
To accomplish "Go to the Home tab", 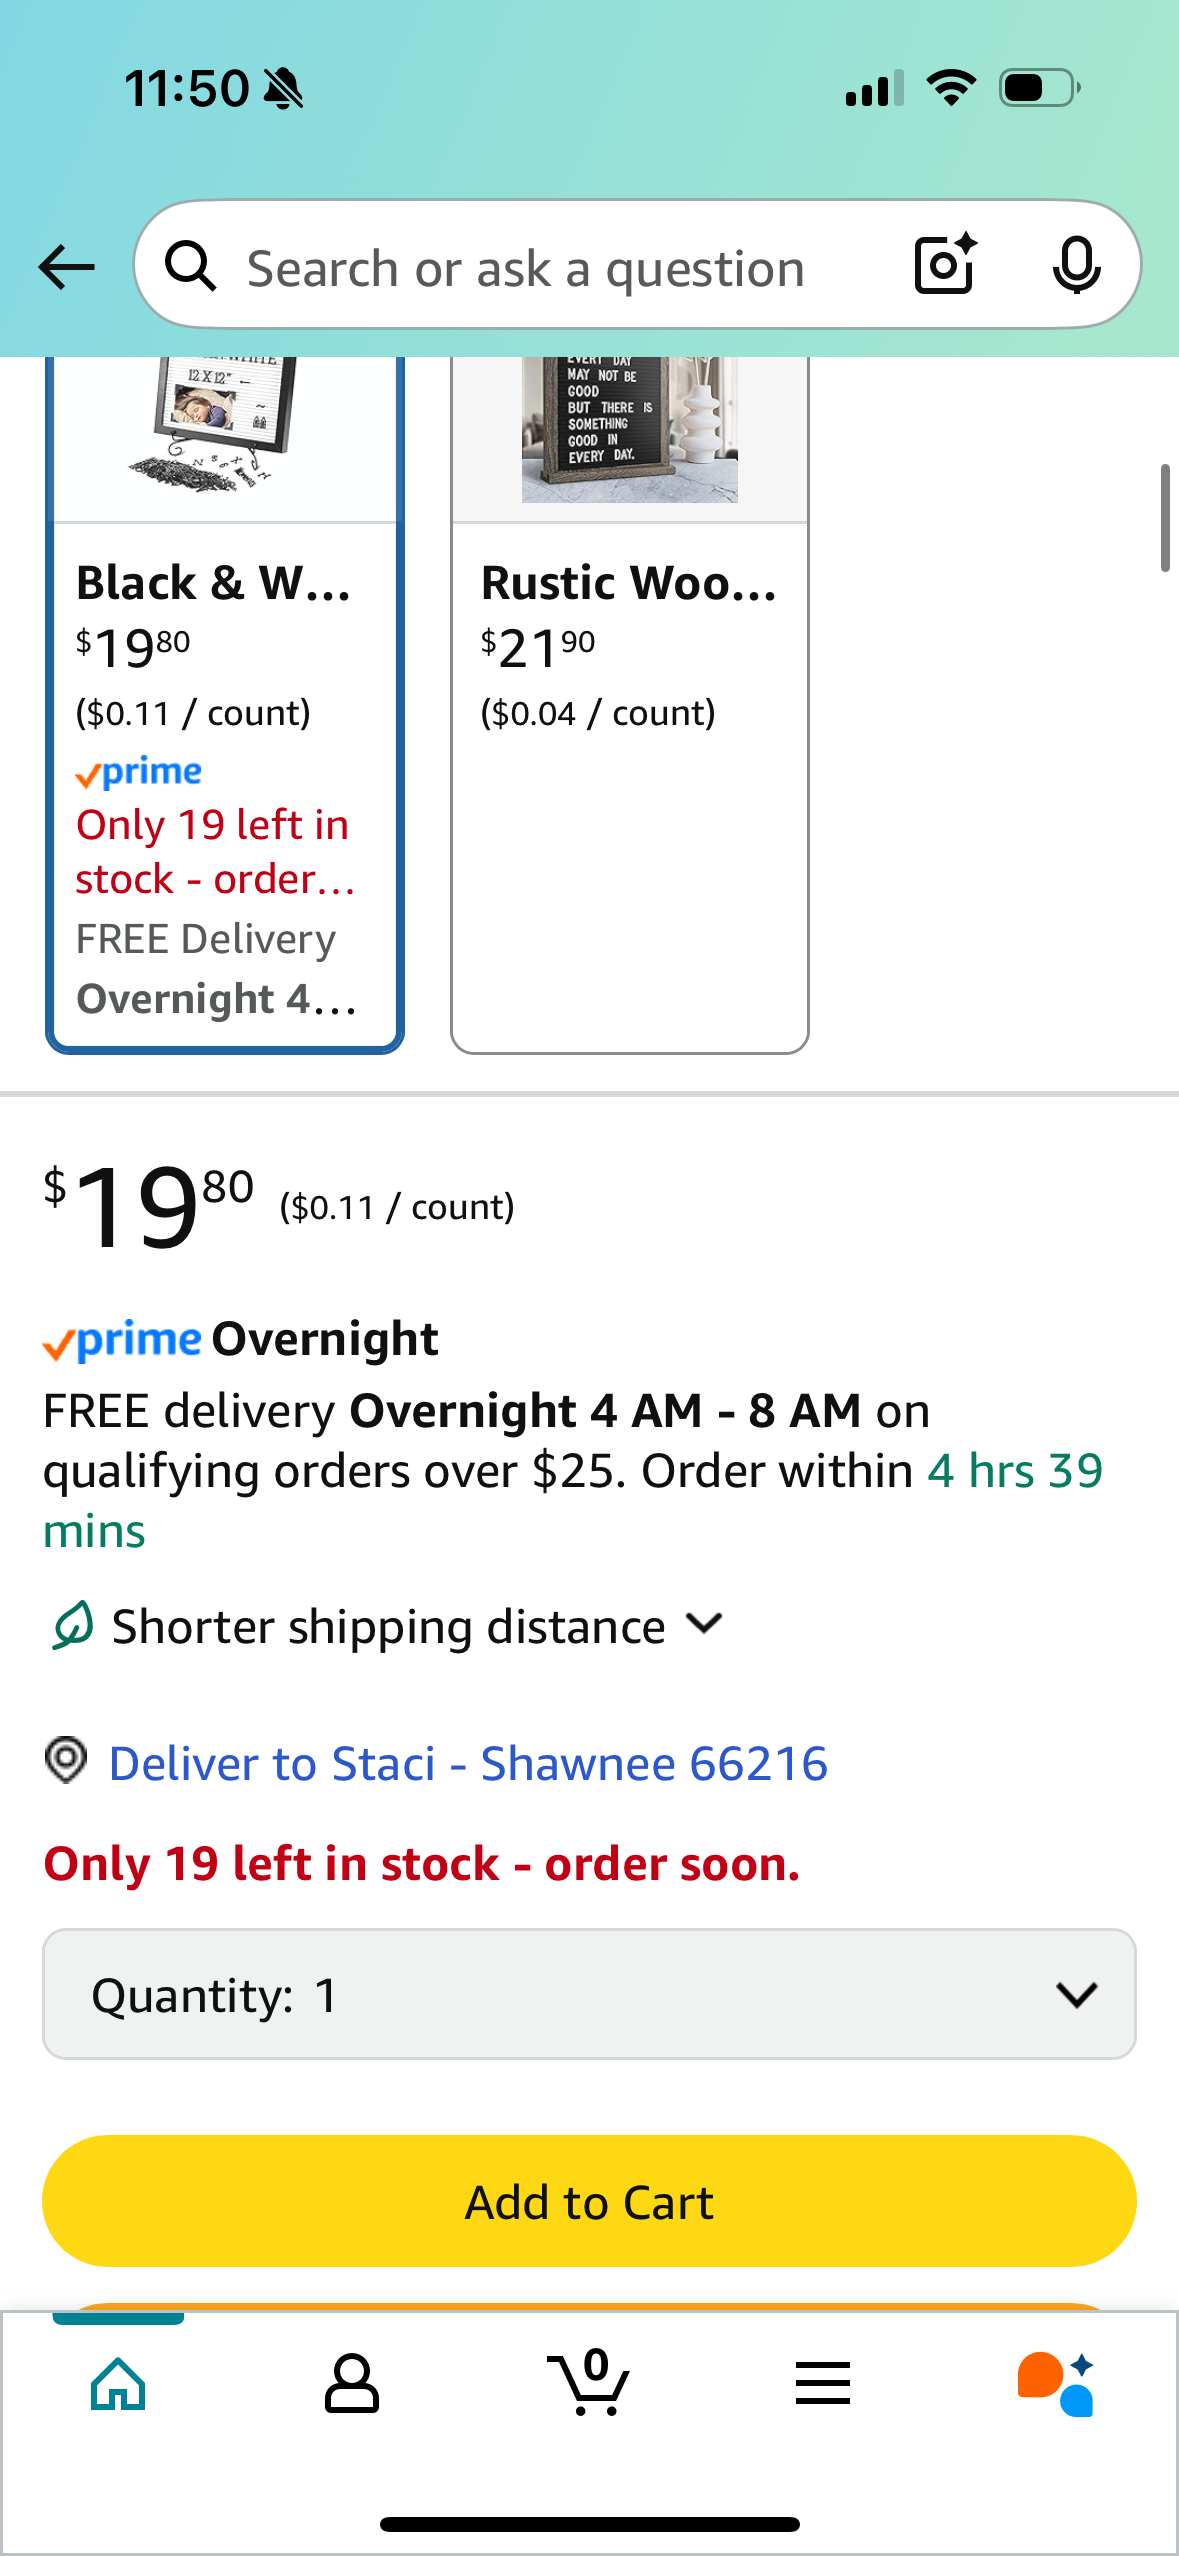I will click(x=118, y=2383).
